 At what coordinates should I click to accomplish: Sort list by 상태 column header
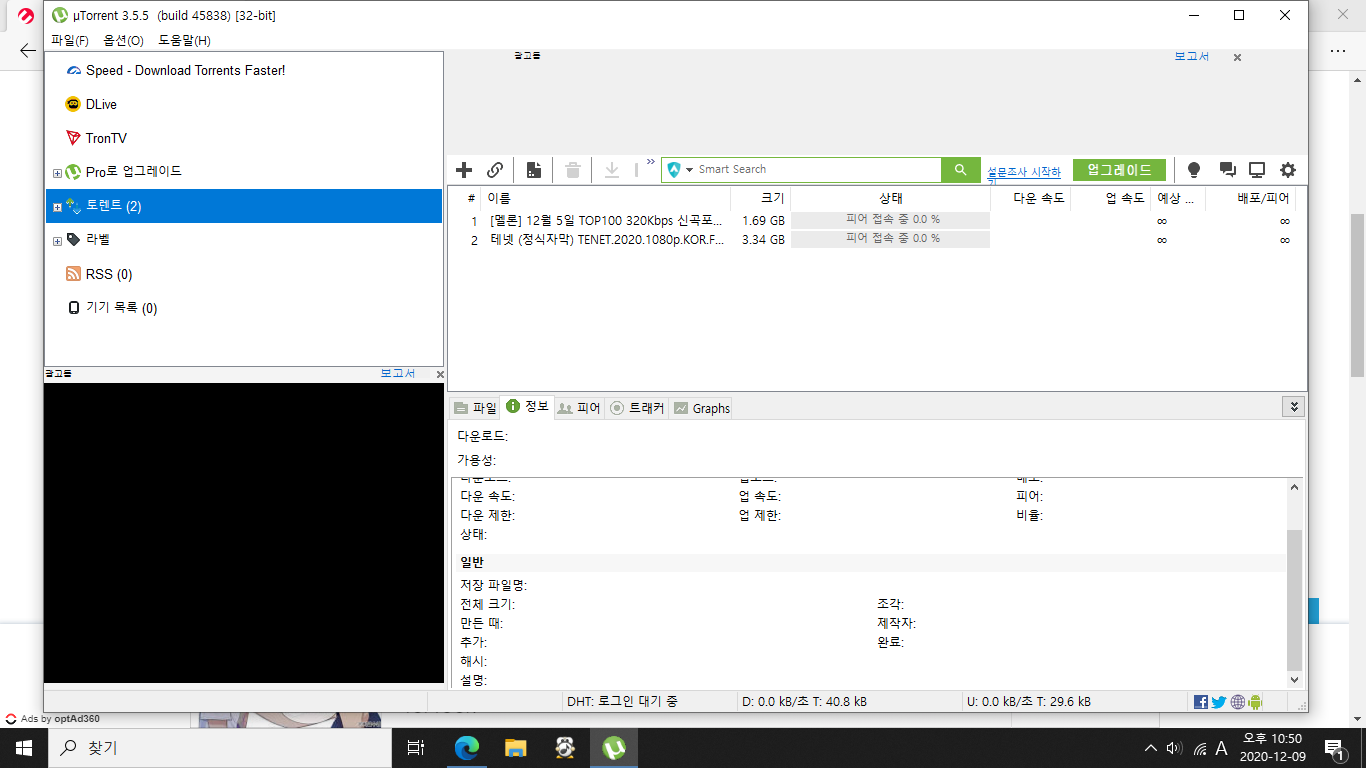click(x=890, y=198)
